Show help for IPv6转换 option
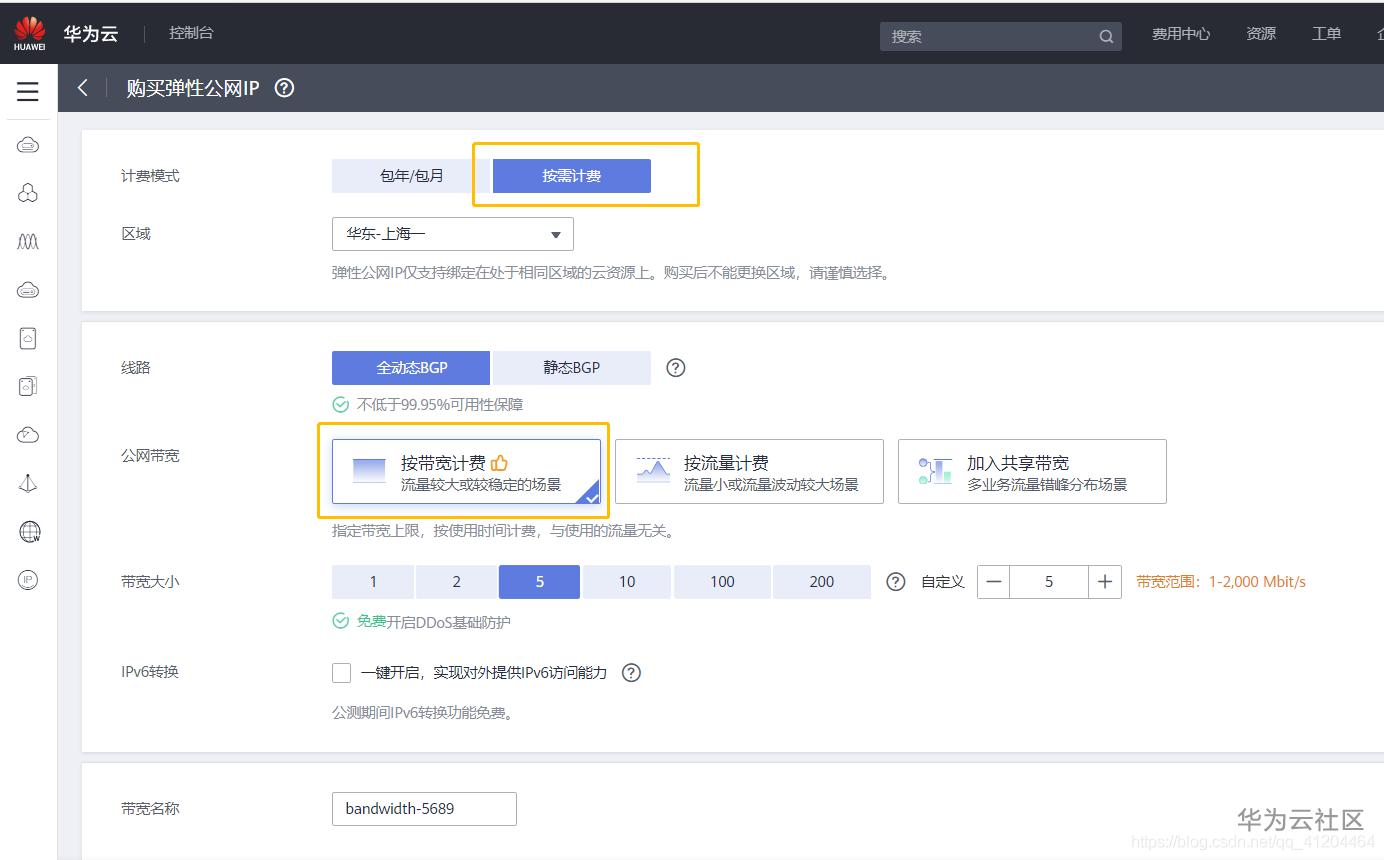1384x860 pixels. coord(631,673)
